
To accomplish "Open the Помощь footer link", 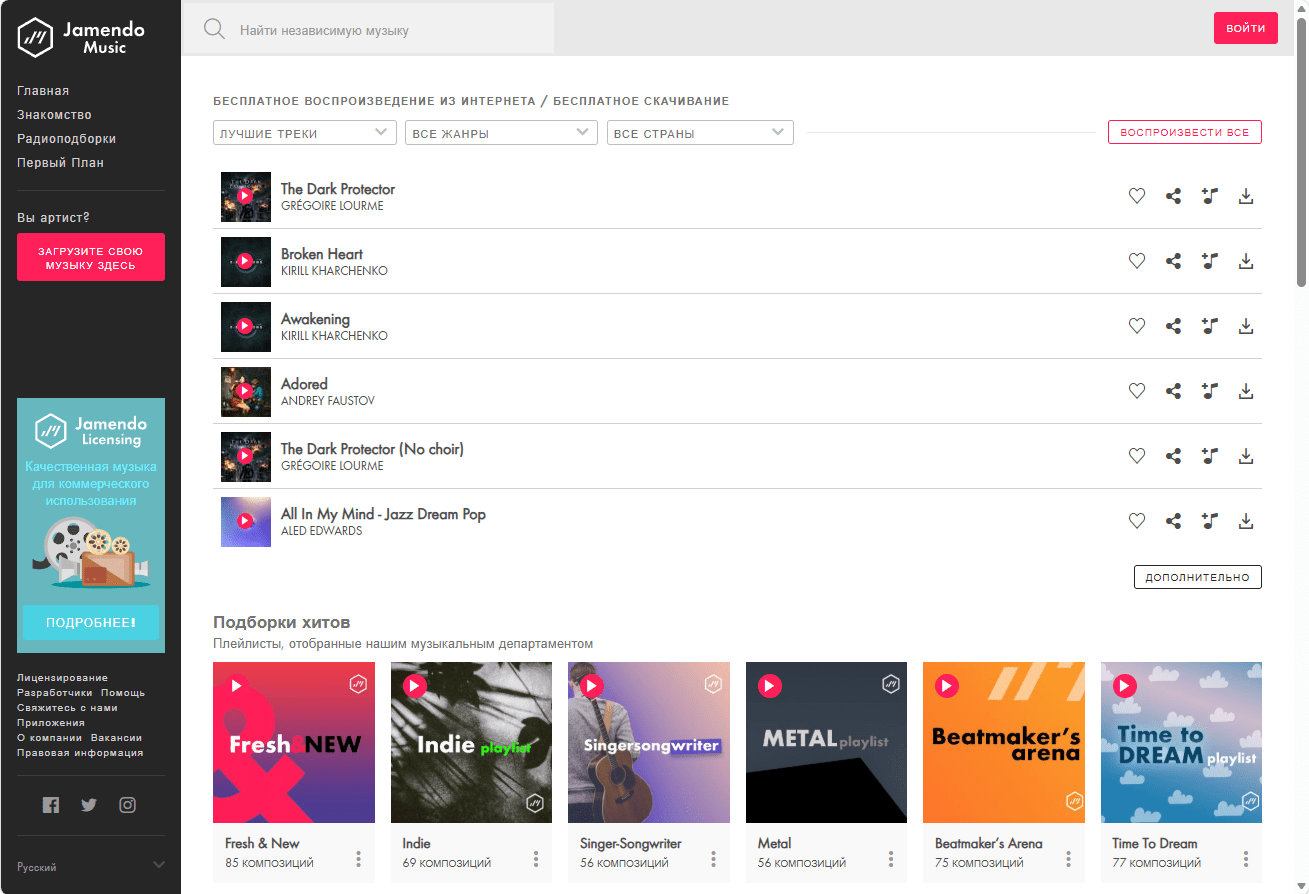I will point(123,693).
